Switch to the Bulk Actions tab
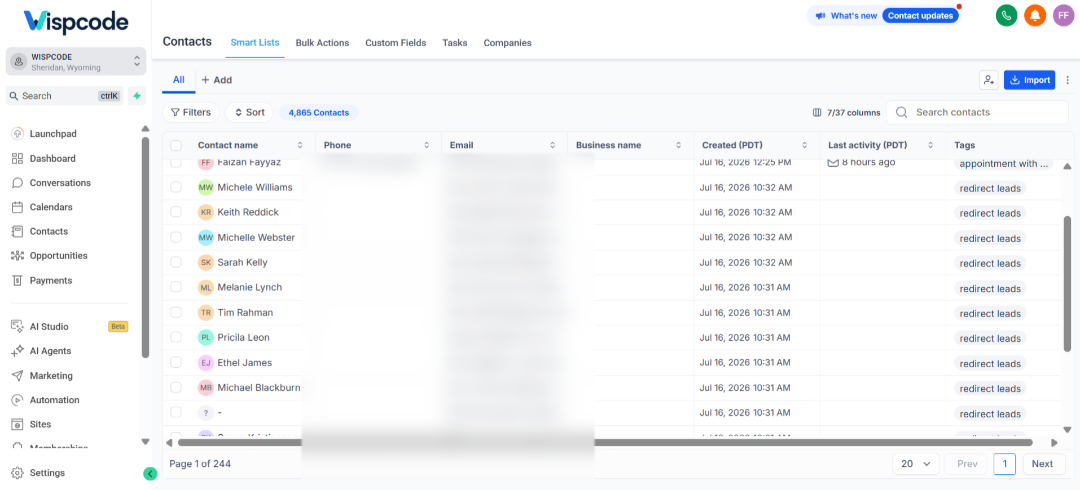The image size is (1080, 490). coord(322,43)
